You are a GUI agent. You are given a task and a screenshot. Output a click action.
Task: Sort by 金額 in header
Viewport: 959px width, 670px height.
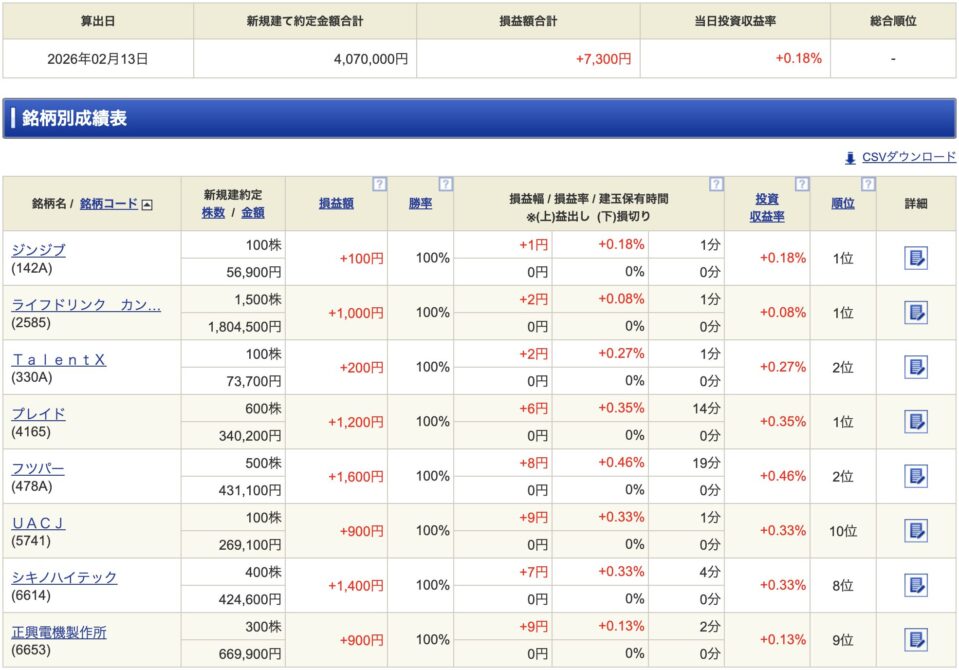(253, 213)
